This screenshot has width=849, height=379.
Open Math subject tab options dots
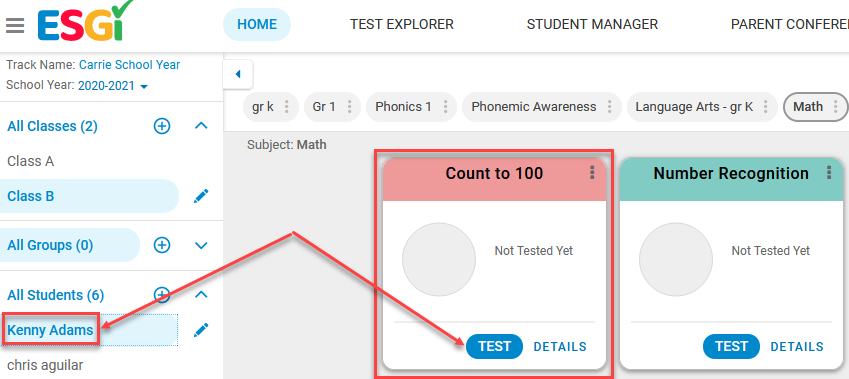coord(836,107)
